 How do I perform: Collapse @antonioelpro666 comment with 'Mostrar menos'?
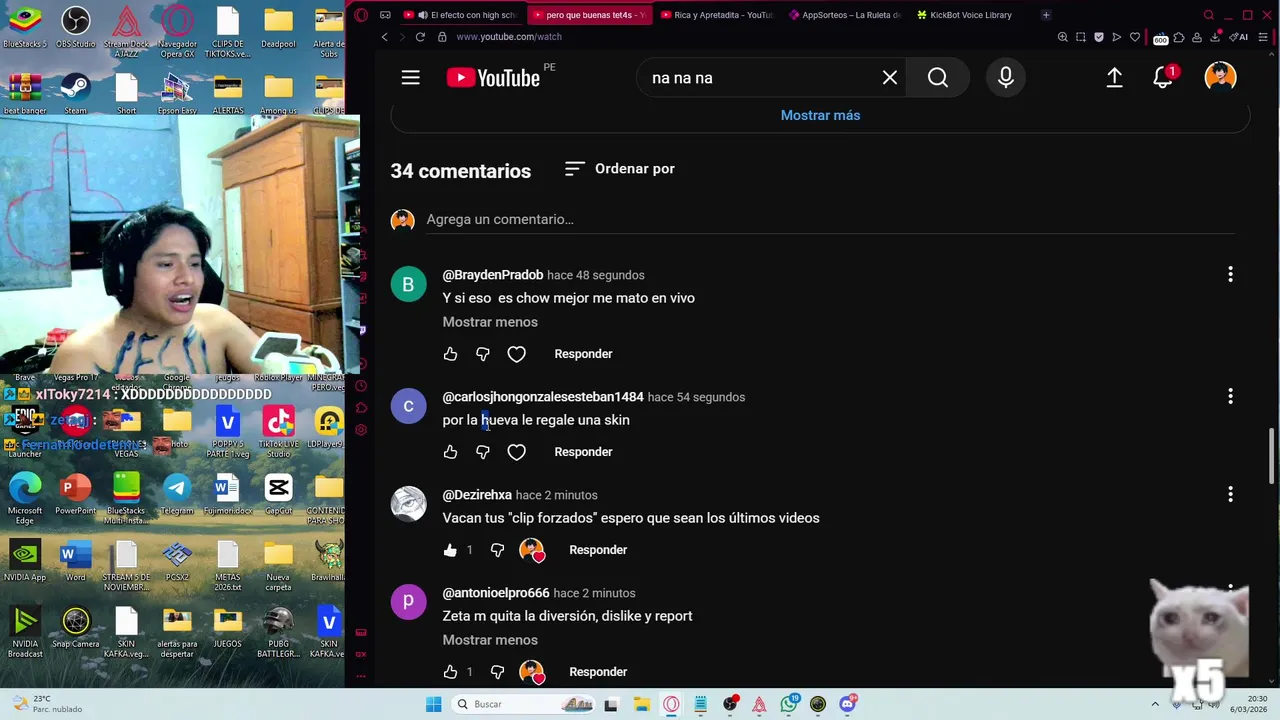click(x=490, y=640)
